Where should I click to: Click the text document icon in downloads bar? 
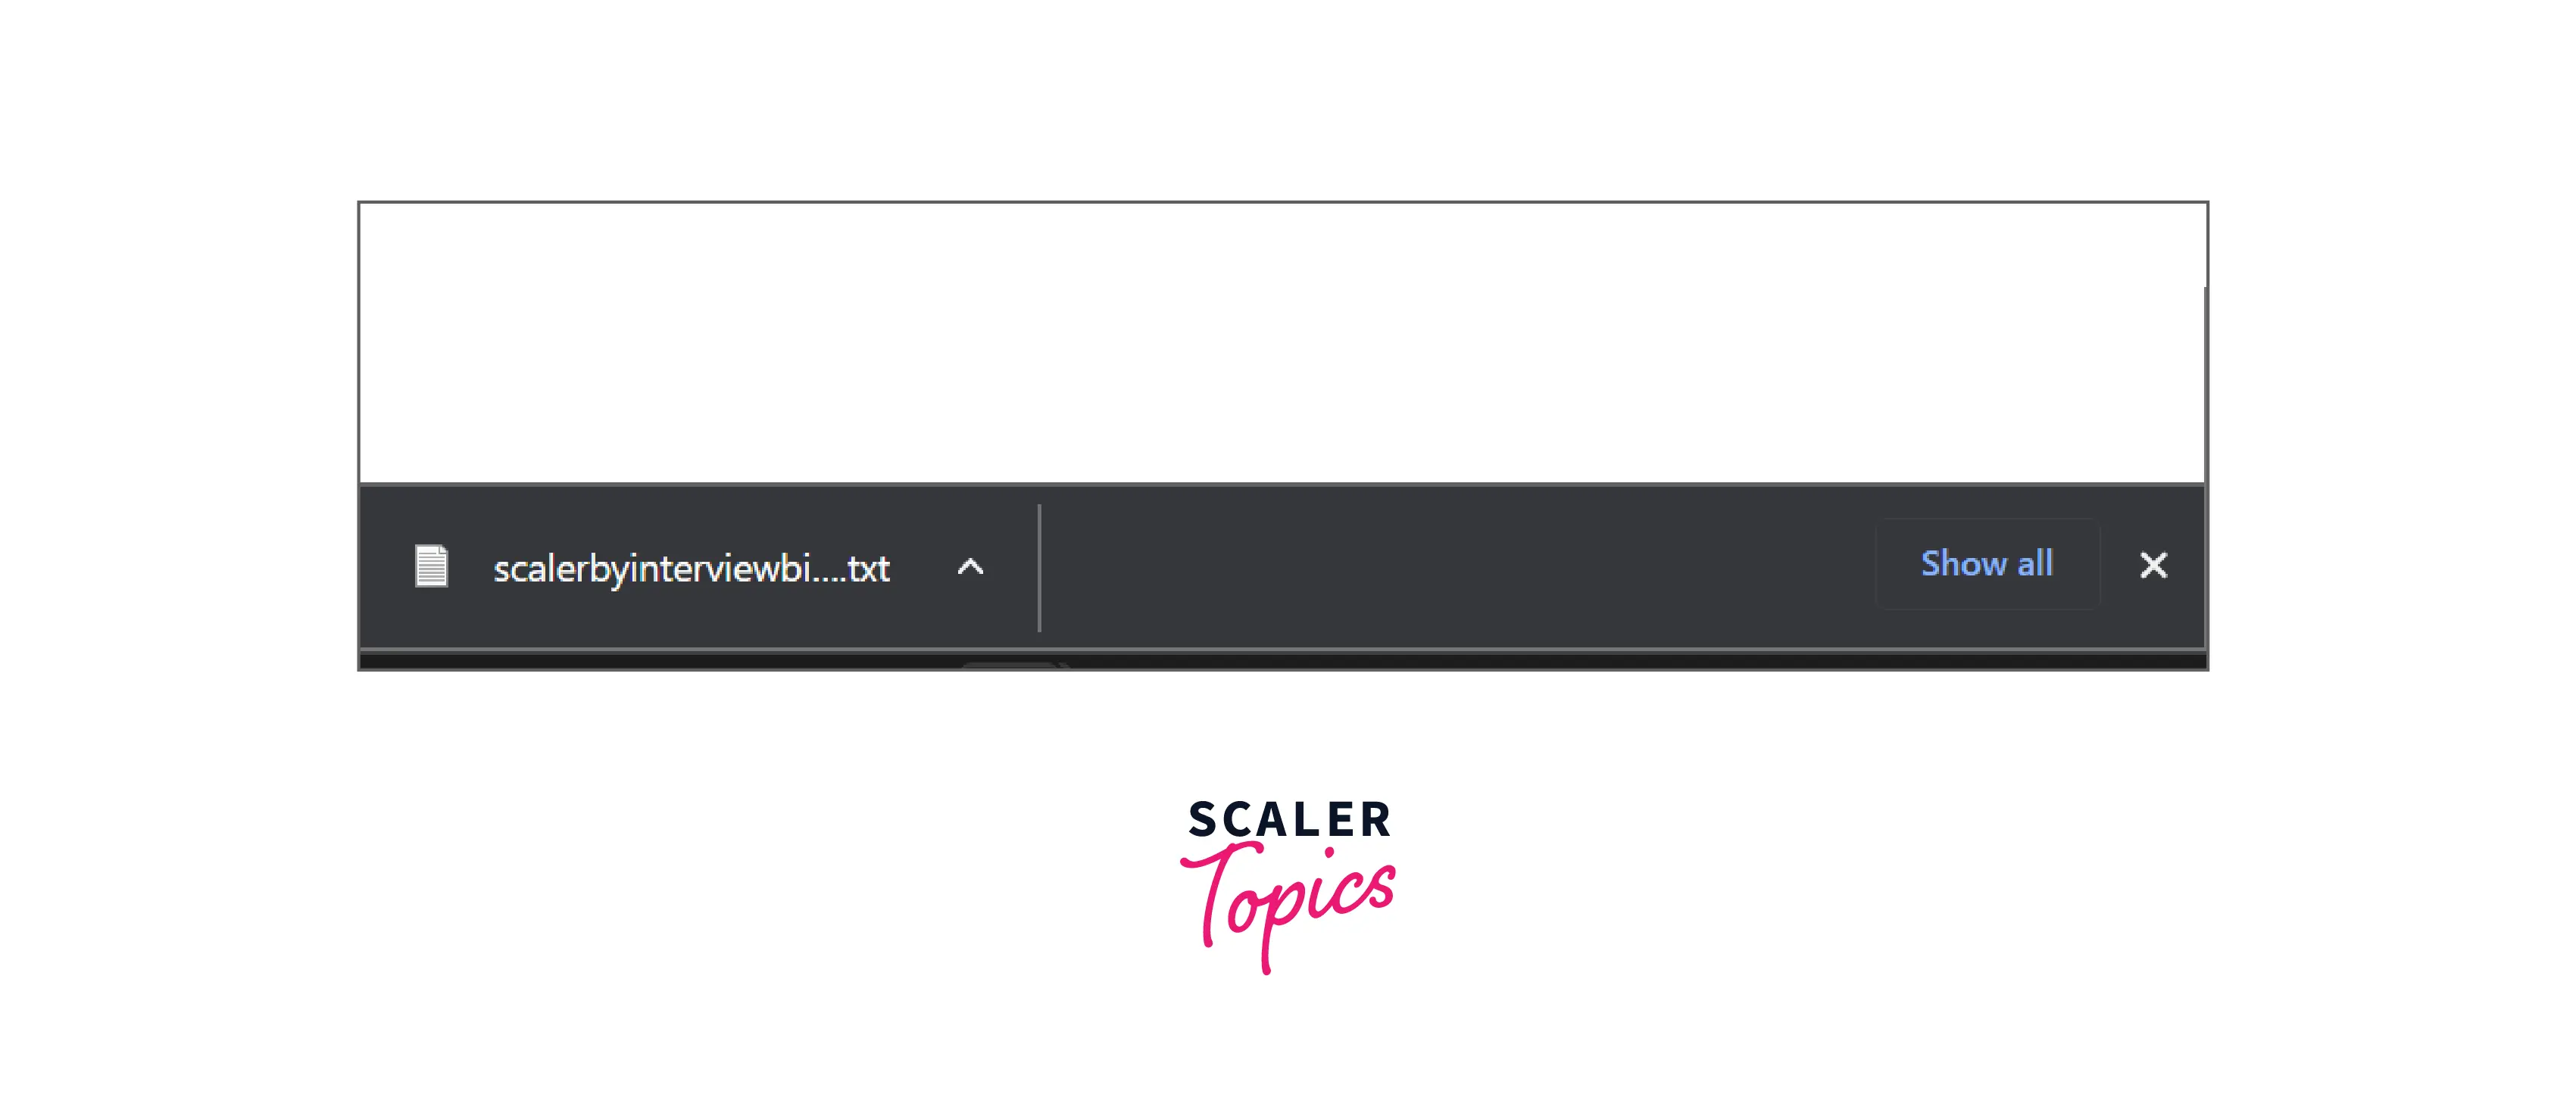(x=431, y=566)
